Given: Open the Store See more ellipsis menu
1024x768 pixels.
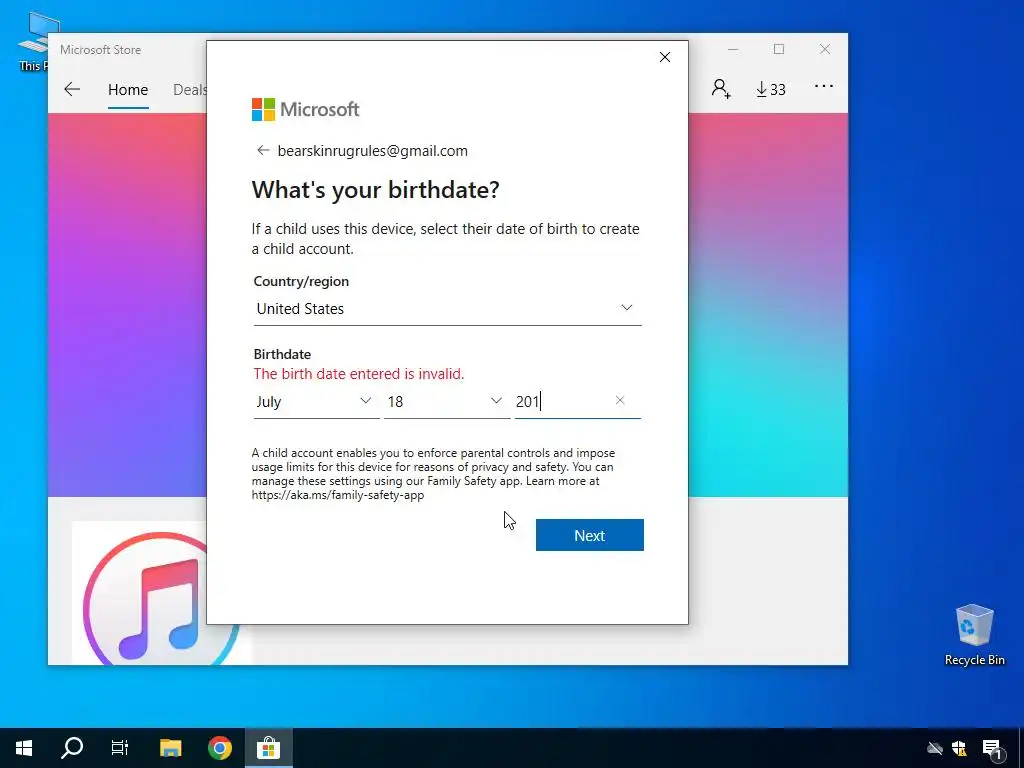Looking at the screenshot, I should coord(824,86).
